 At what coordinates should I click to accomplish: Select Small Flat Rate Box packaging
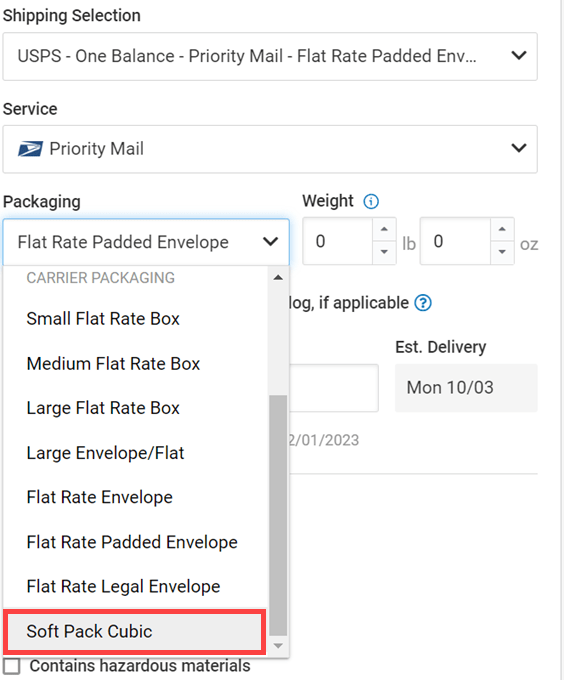[x=135, y=319]
